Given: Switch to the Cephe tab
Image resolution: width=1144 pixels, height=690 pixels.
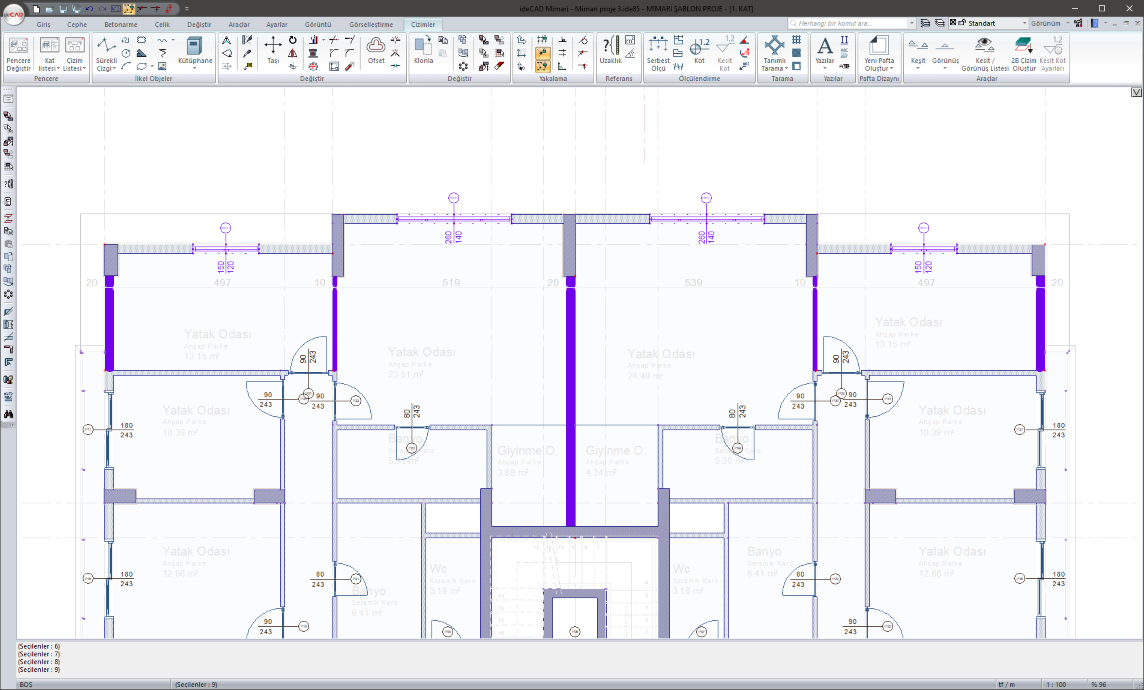Looking at the screenshot, I should (77, 24).
